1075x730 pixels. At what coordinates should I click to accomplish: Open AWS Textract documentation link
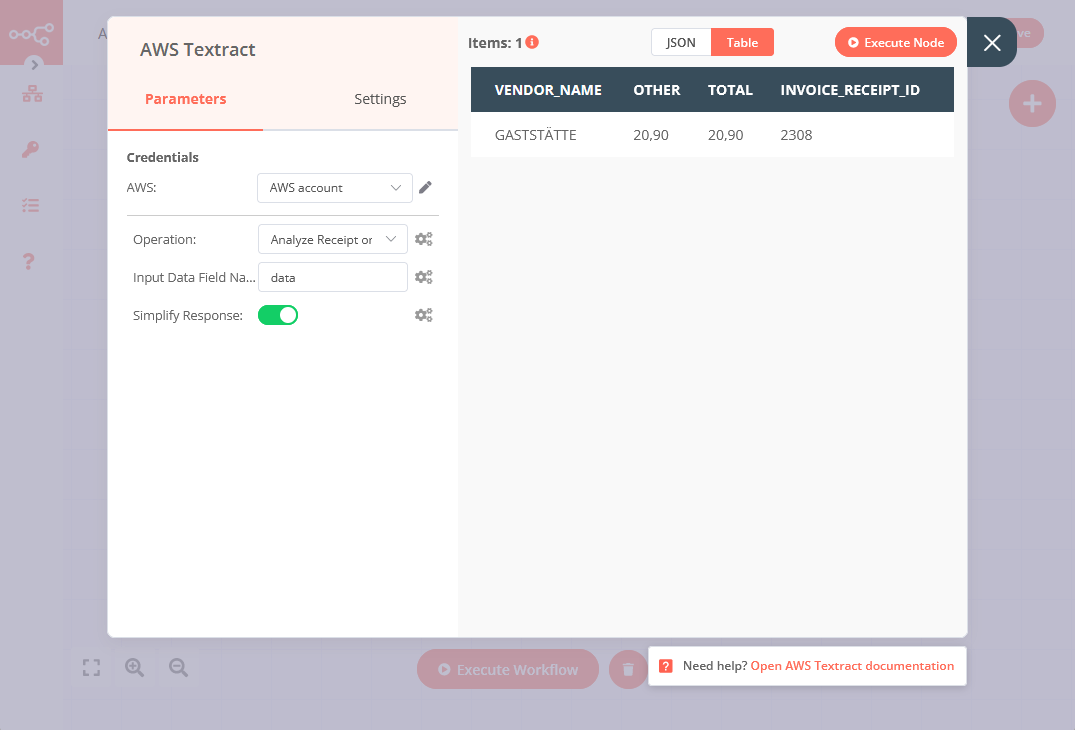click(852, 665)
